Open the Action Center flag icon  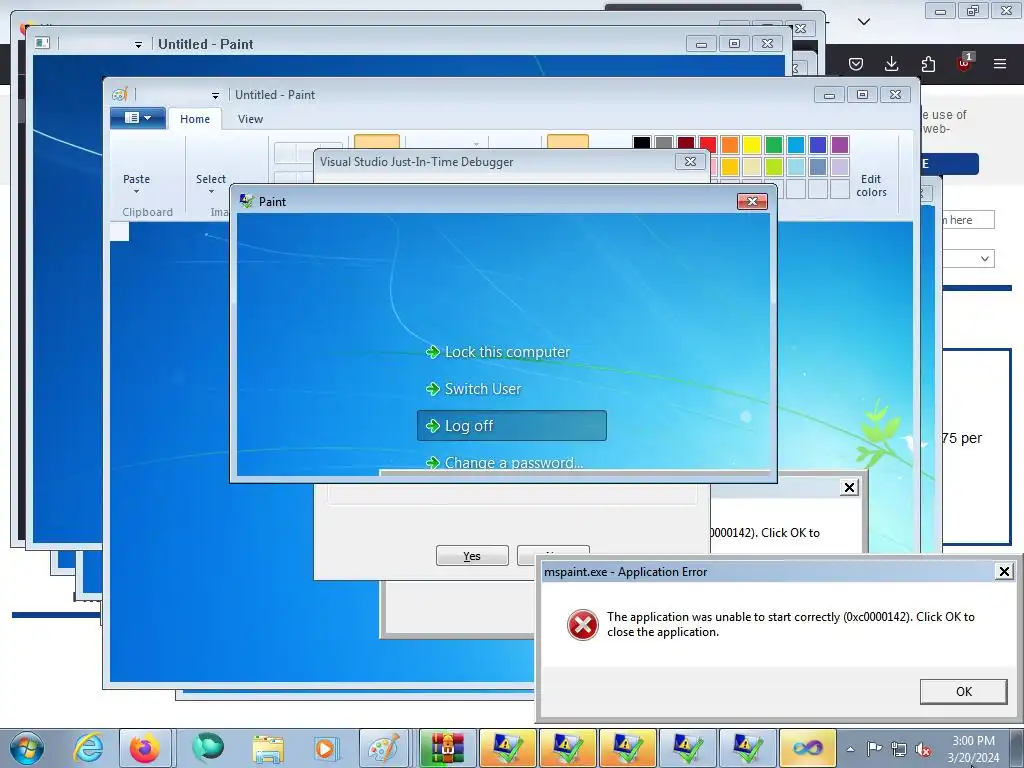click(874, 749)
